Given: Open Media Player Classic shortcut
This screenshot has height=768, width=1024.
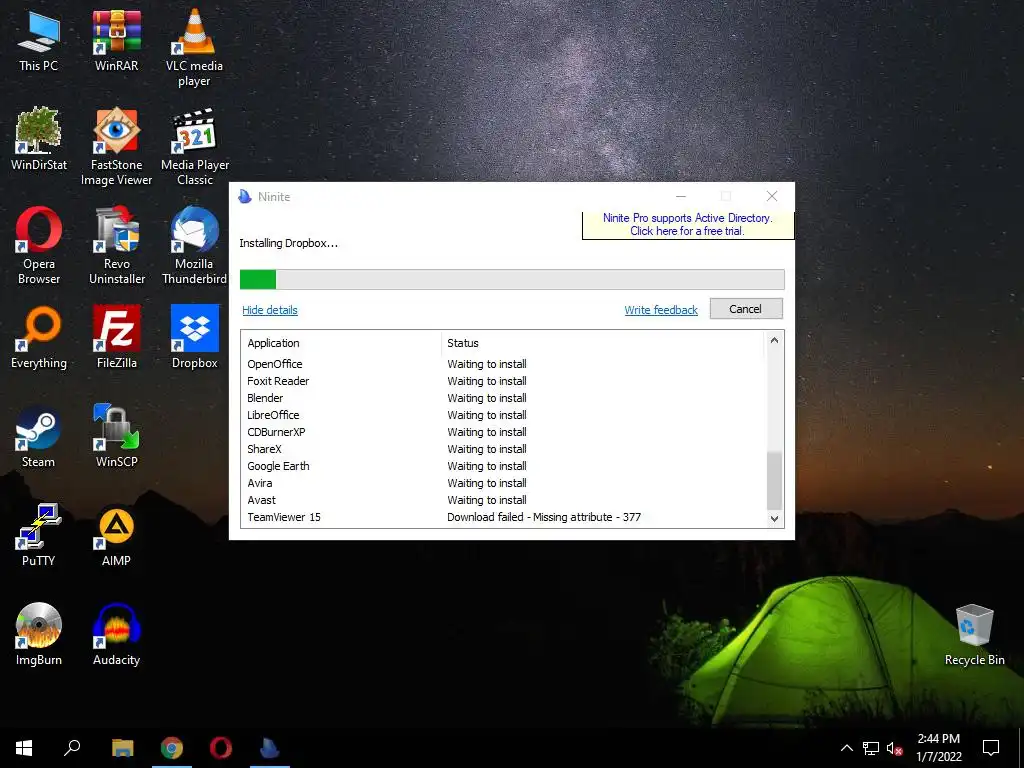Looking at the screenshot, I should click(x=195, y=147).
